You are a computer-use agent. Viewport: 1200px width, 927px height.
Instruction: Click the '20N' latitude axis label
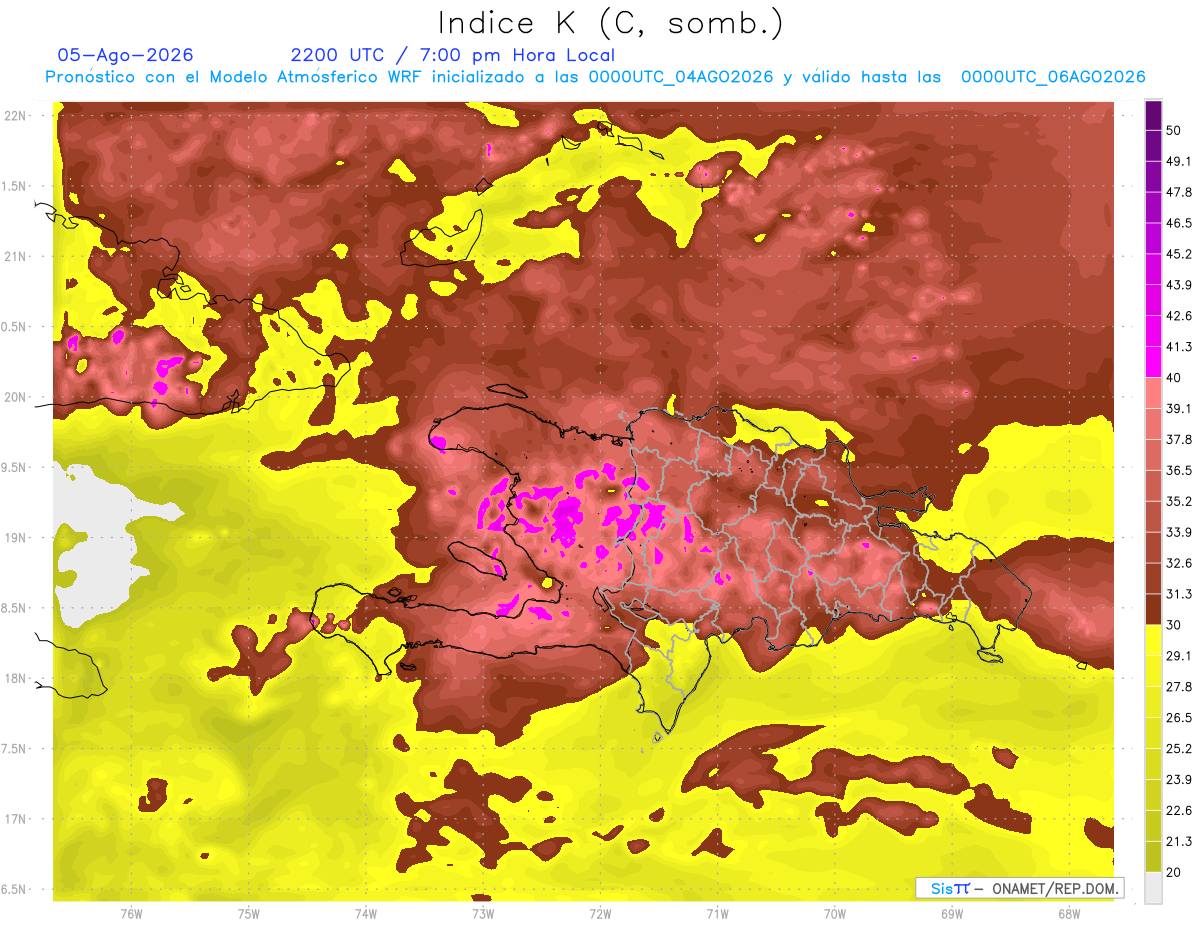point(15,397)
